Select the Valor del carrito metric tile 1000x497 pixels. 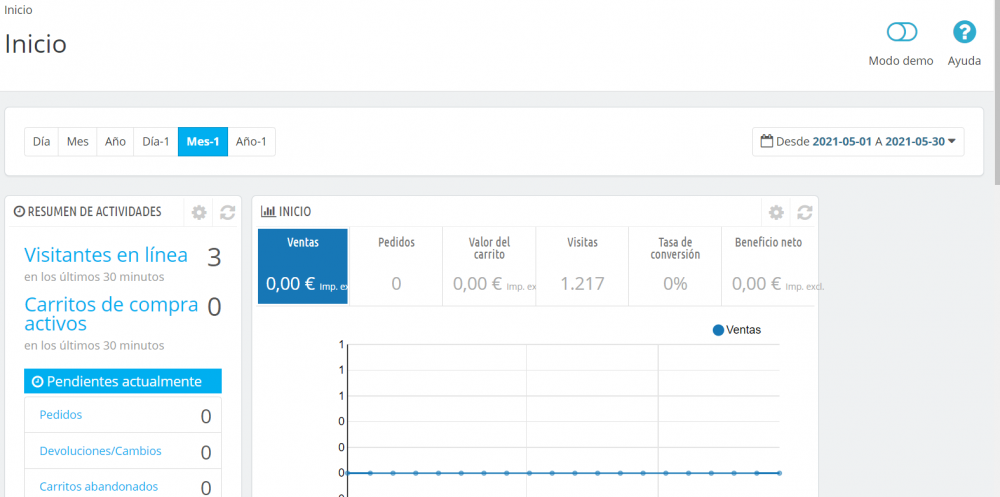[489, 266]
